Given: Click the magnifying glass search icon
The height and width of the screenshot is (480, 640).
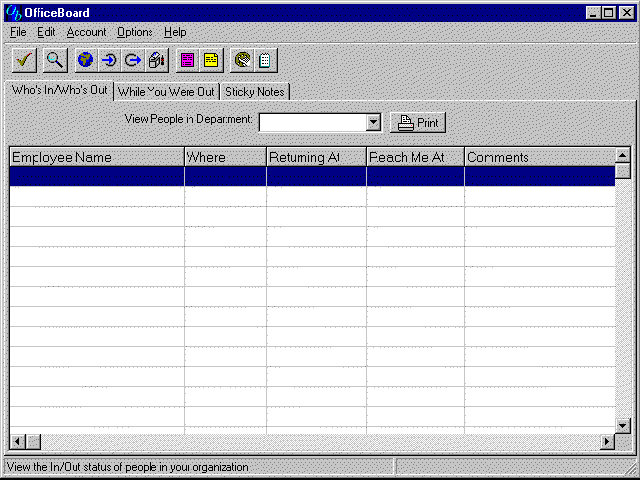Looking at the screenshot, I should [55, 60].
